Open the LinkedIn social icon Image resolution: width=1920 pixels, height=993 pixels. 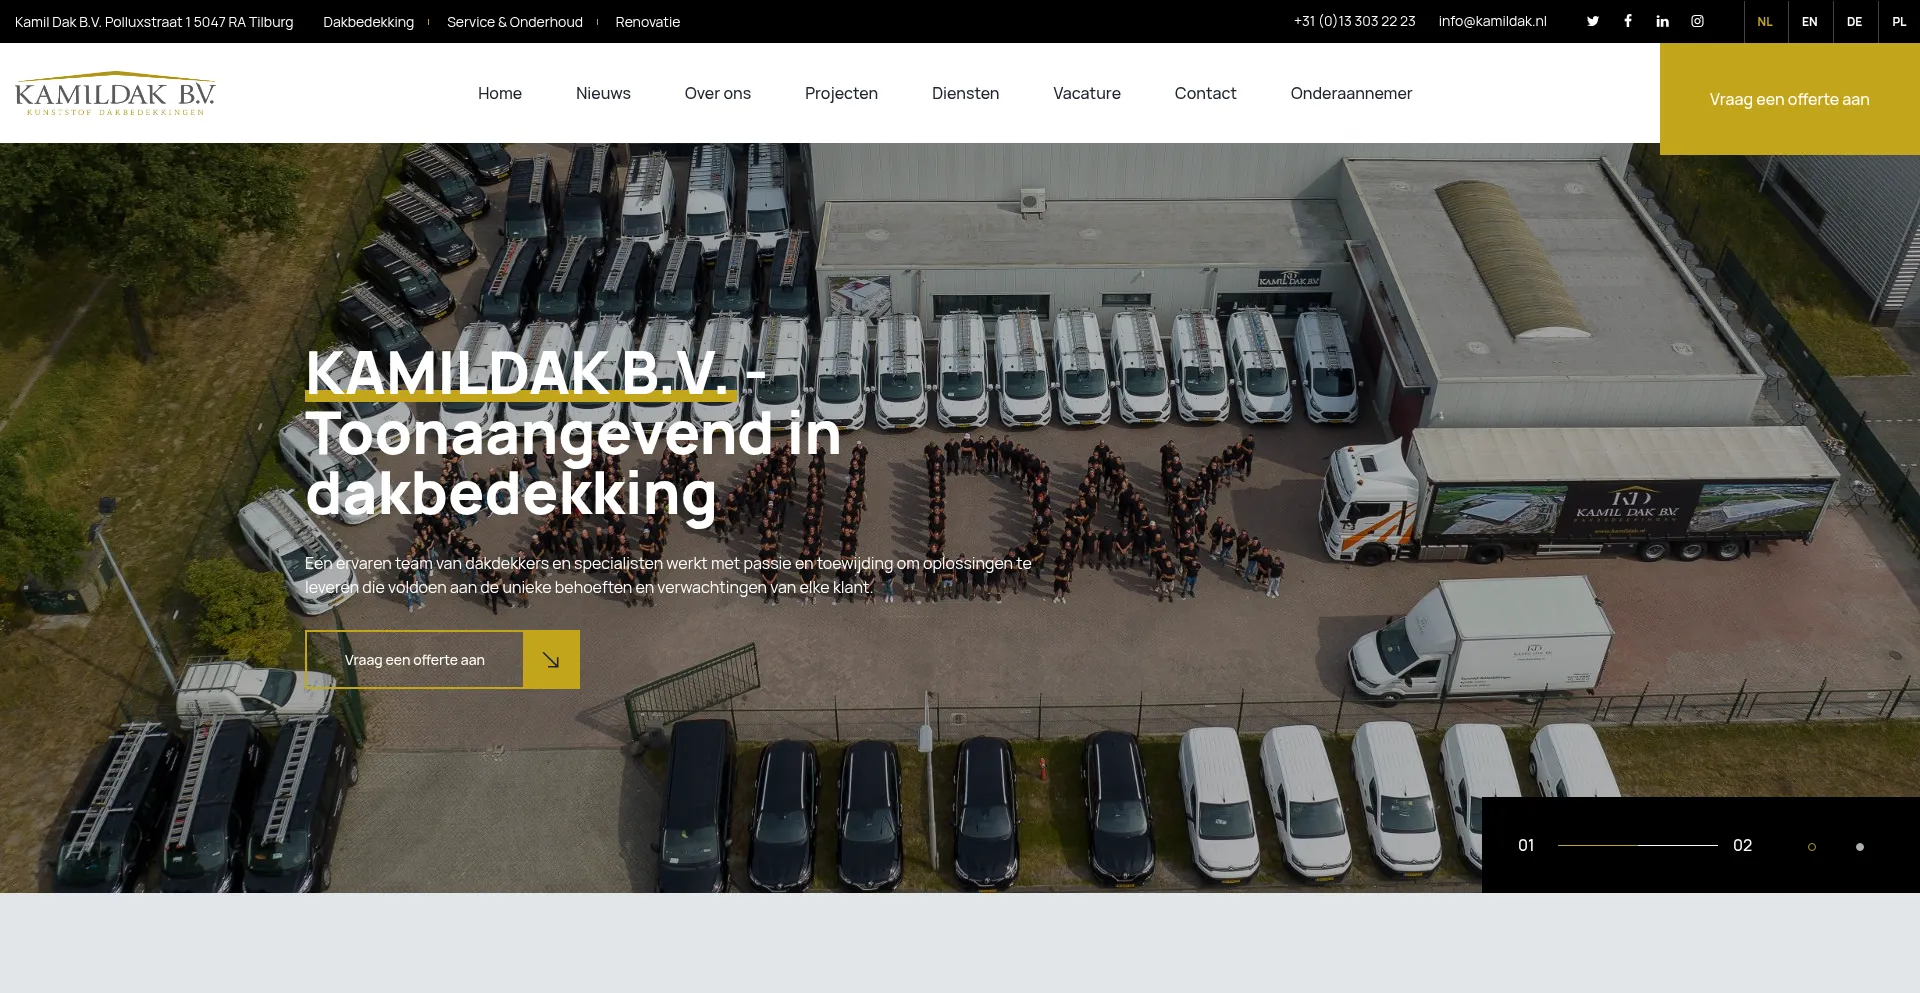point(1662,21)
